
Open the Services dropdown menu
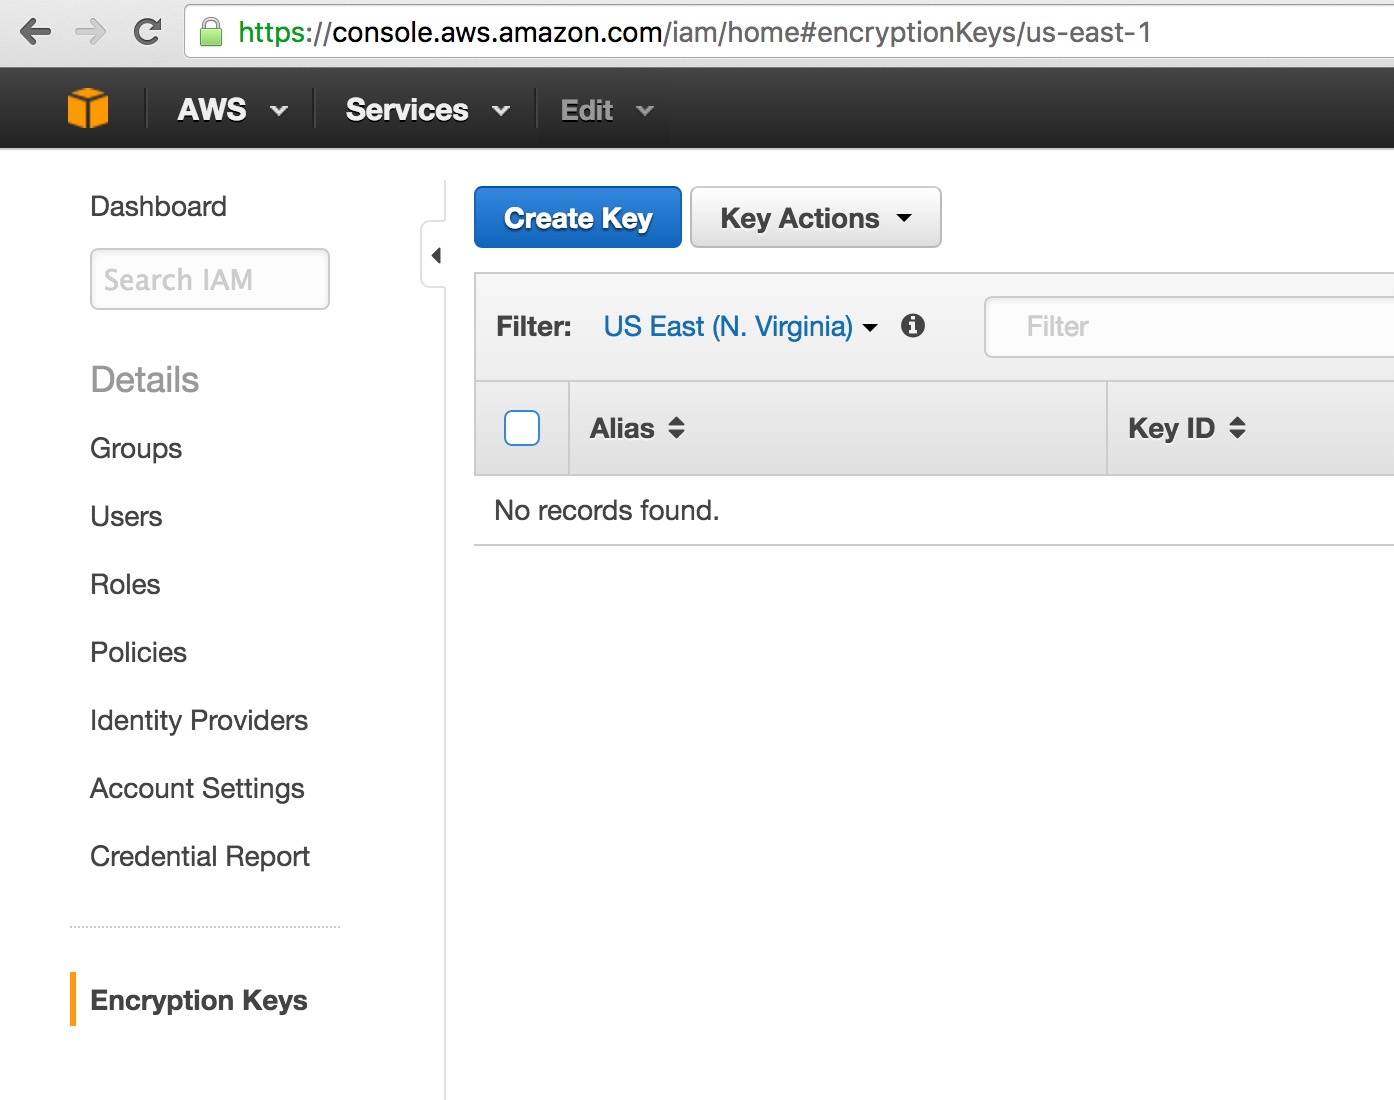point(428,109)
